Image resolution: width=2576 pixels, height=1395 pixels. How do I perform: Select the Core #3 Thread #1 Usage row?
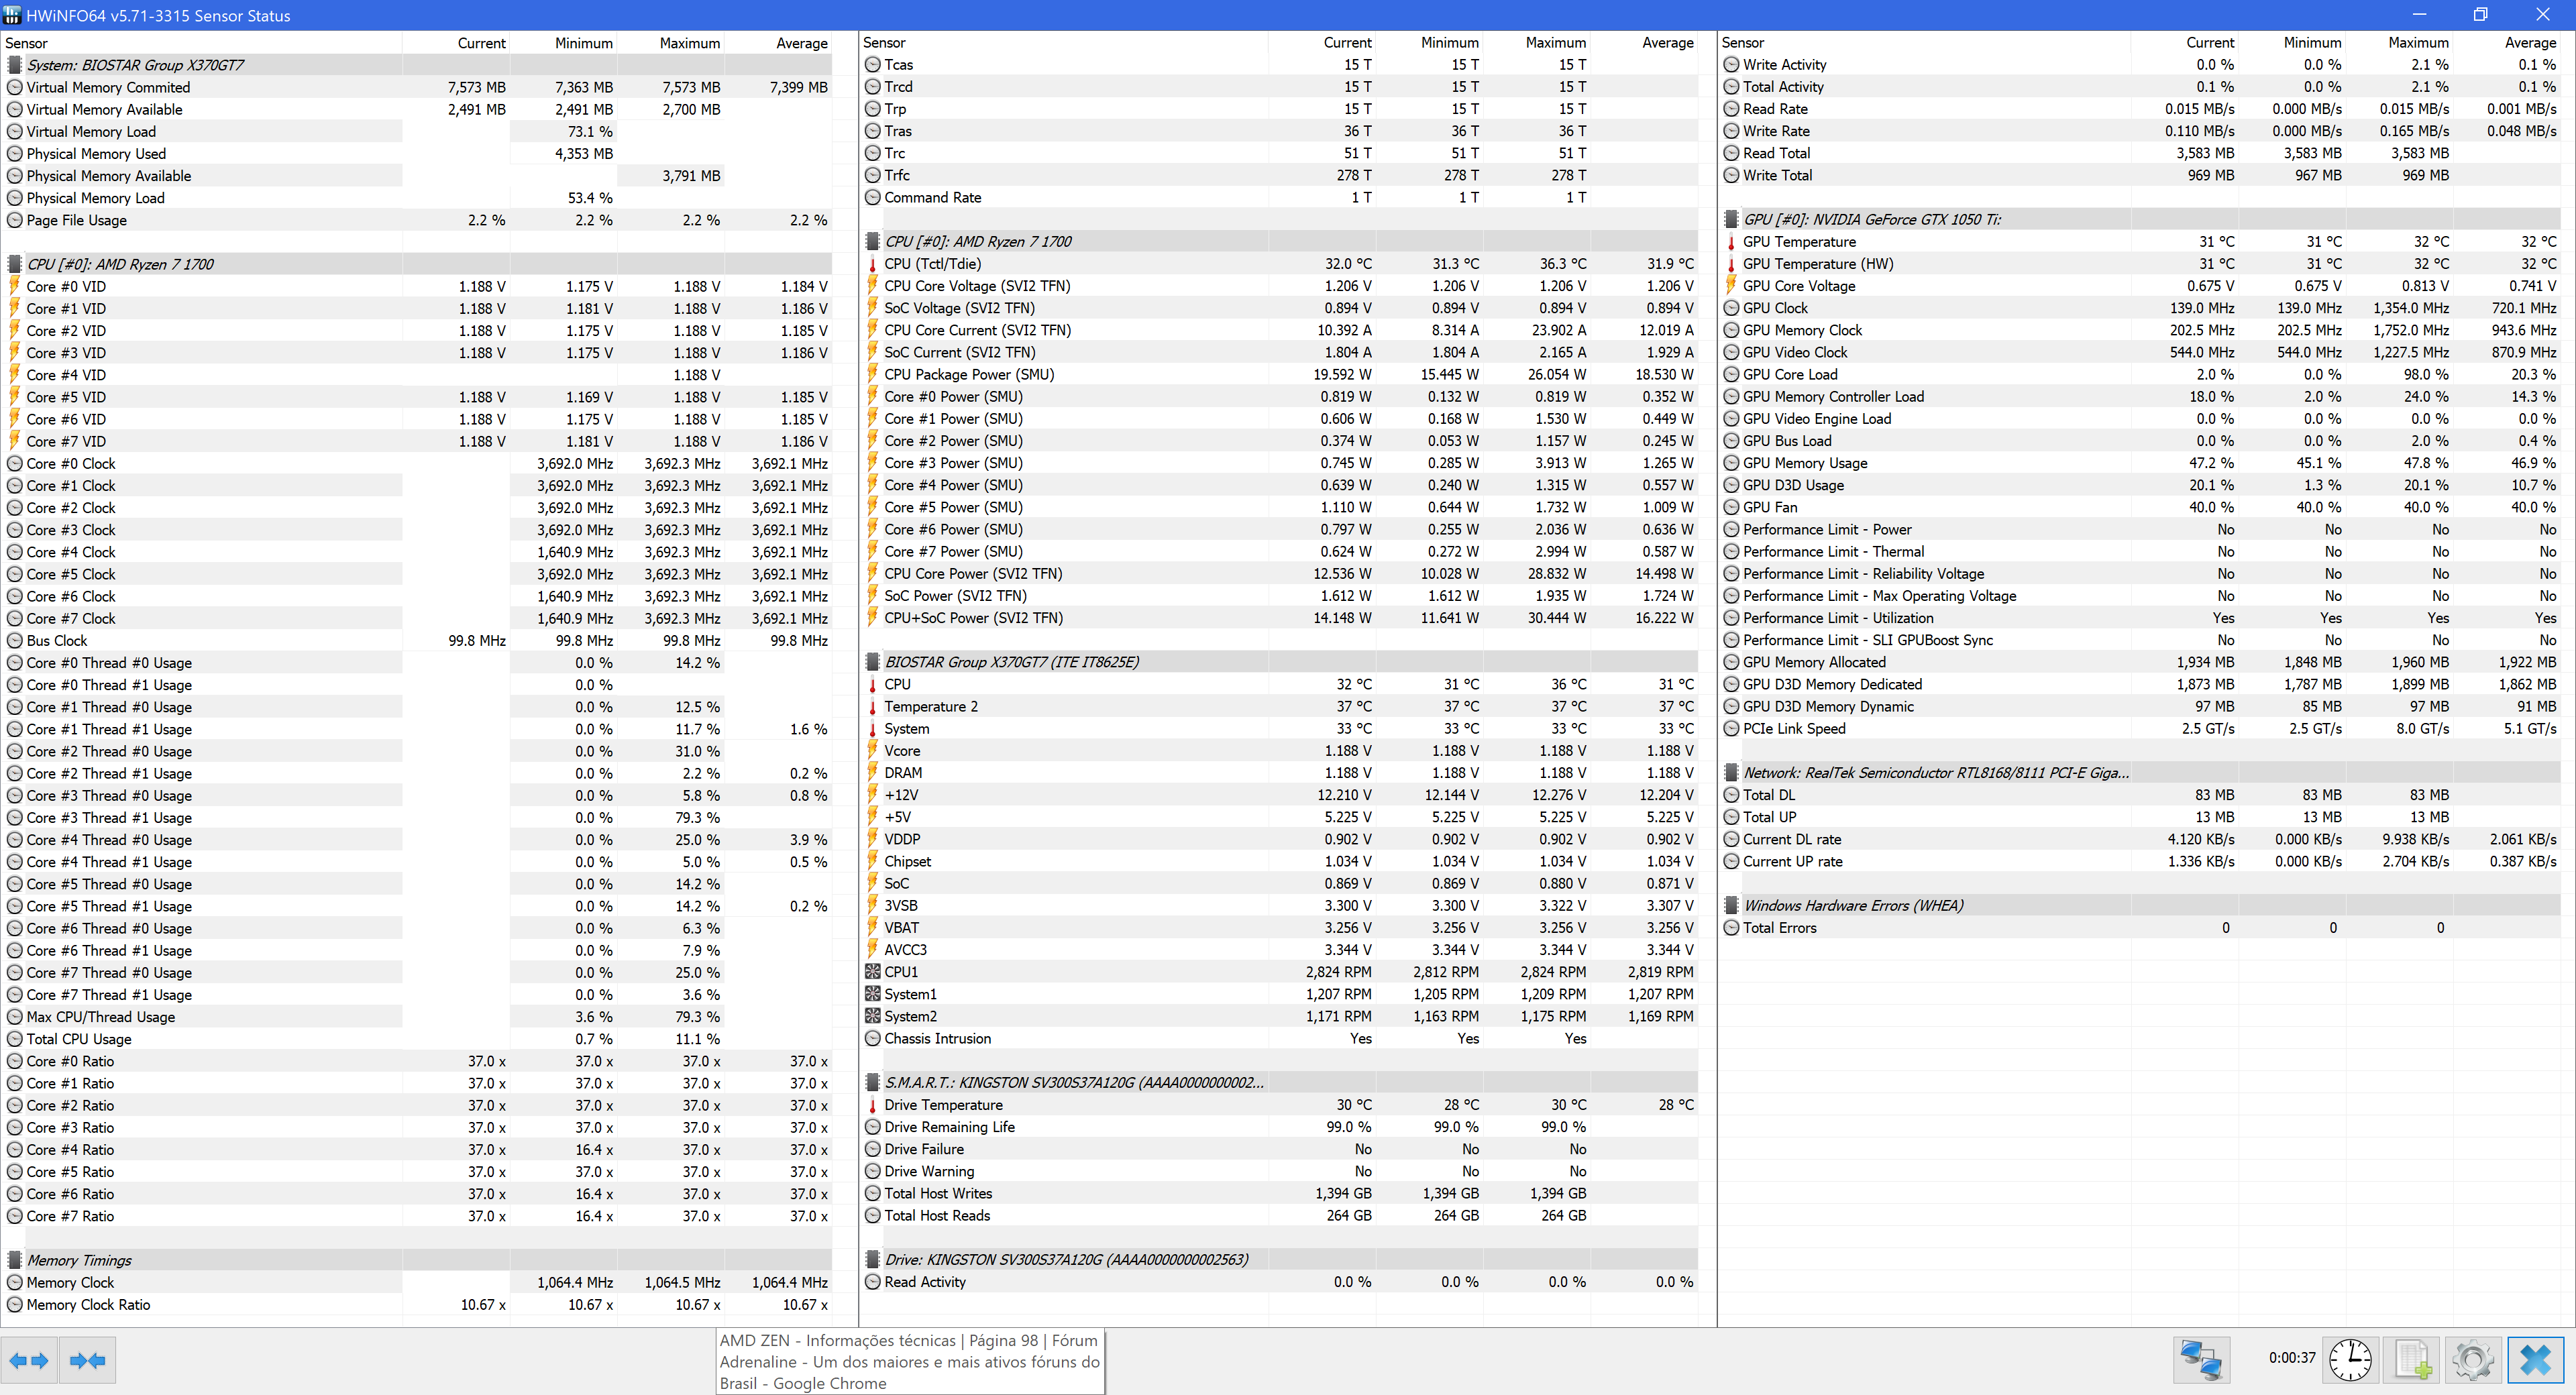coord(418,818)
